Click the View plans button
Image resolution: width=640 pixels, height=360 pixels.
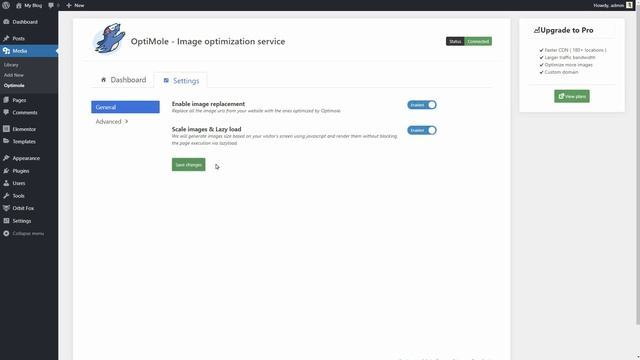pos(572,96)
